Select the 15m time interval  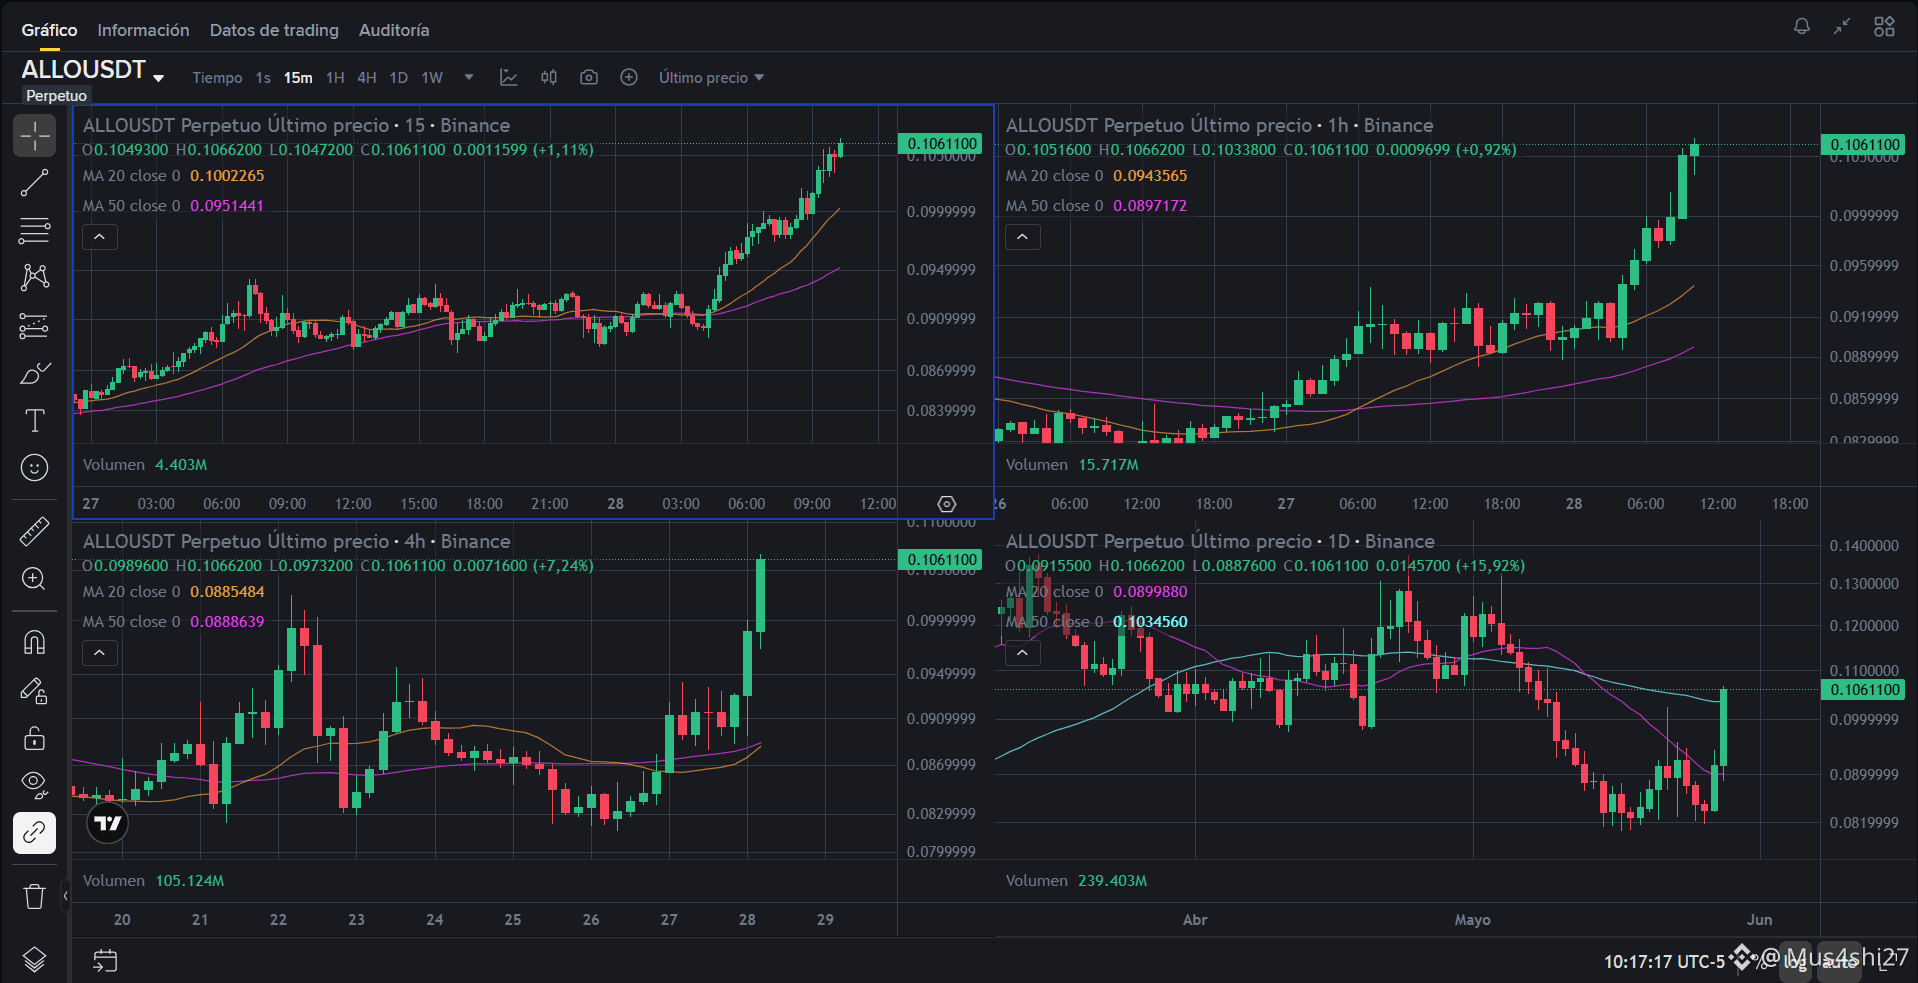pos(298,77)
